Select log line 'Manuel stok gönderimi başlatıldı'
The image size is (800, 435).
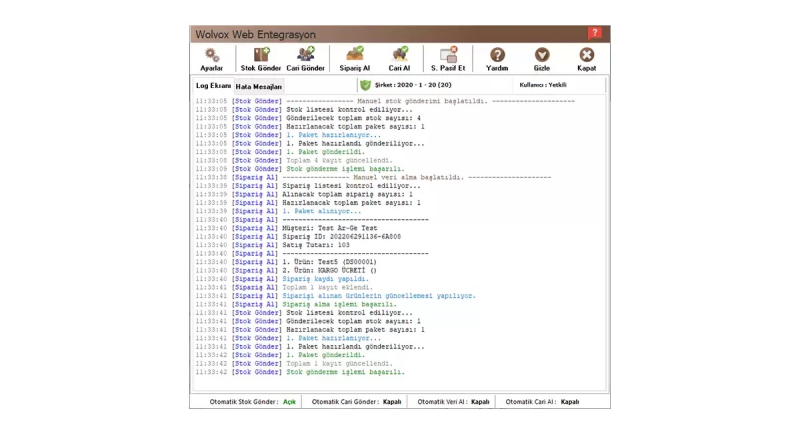click(x=385, y=101)
